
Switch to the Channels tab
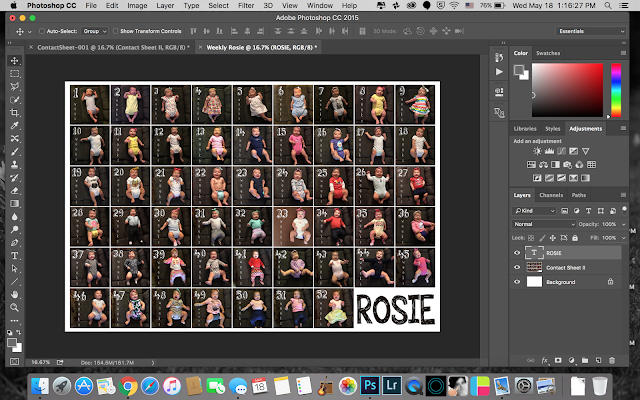pos(551,195)
